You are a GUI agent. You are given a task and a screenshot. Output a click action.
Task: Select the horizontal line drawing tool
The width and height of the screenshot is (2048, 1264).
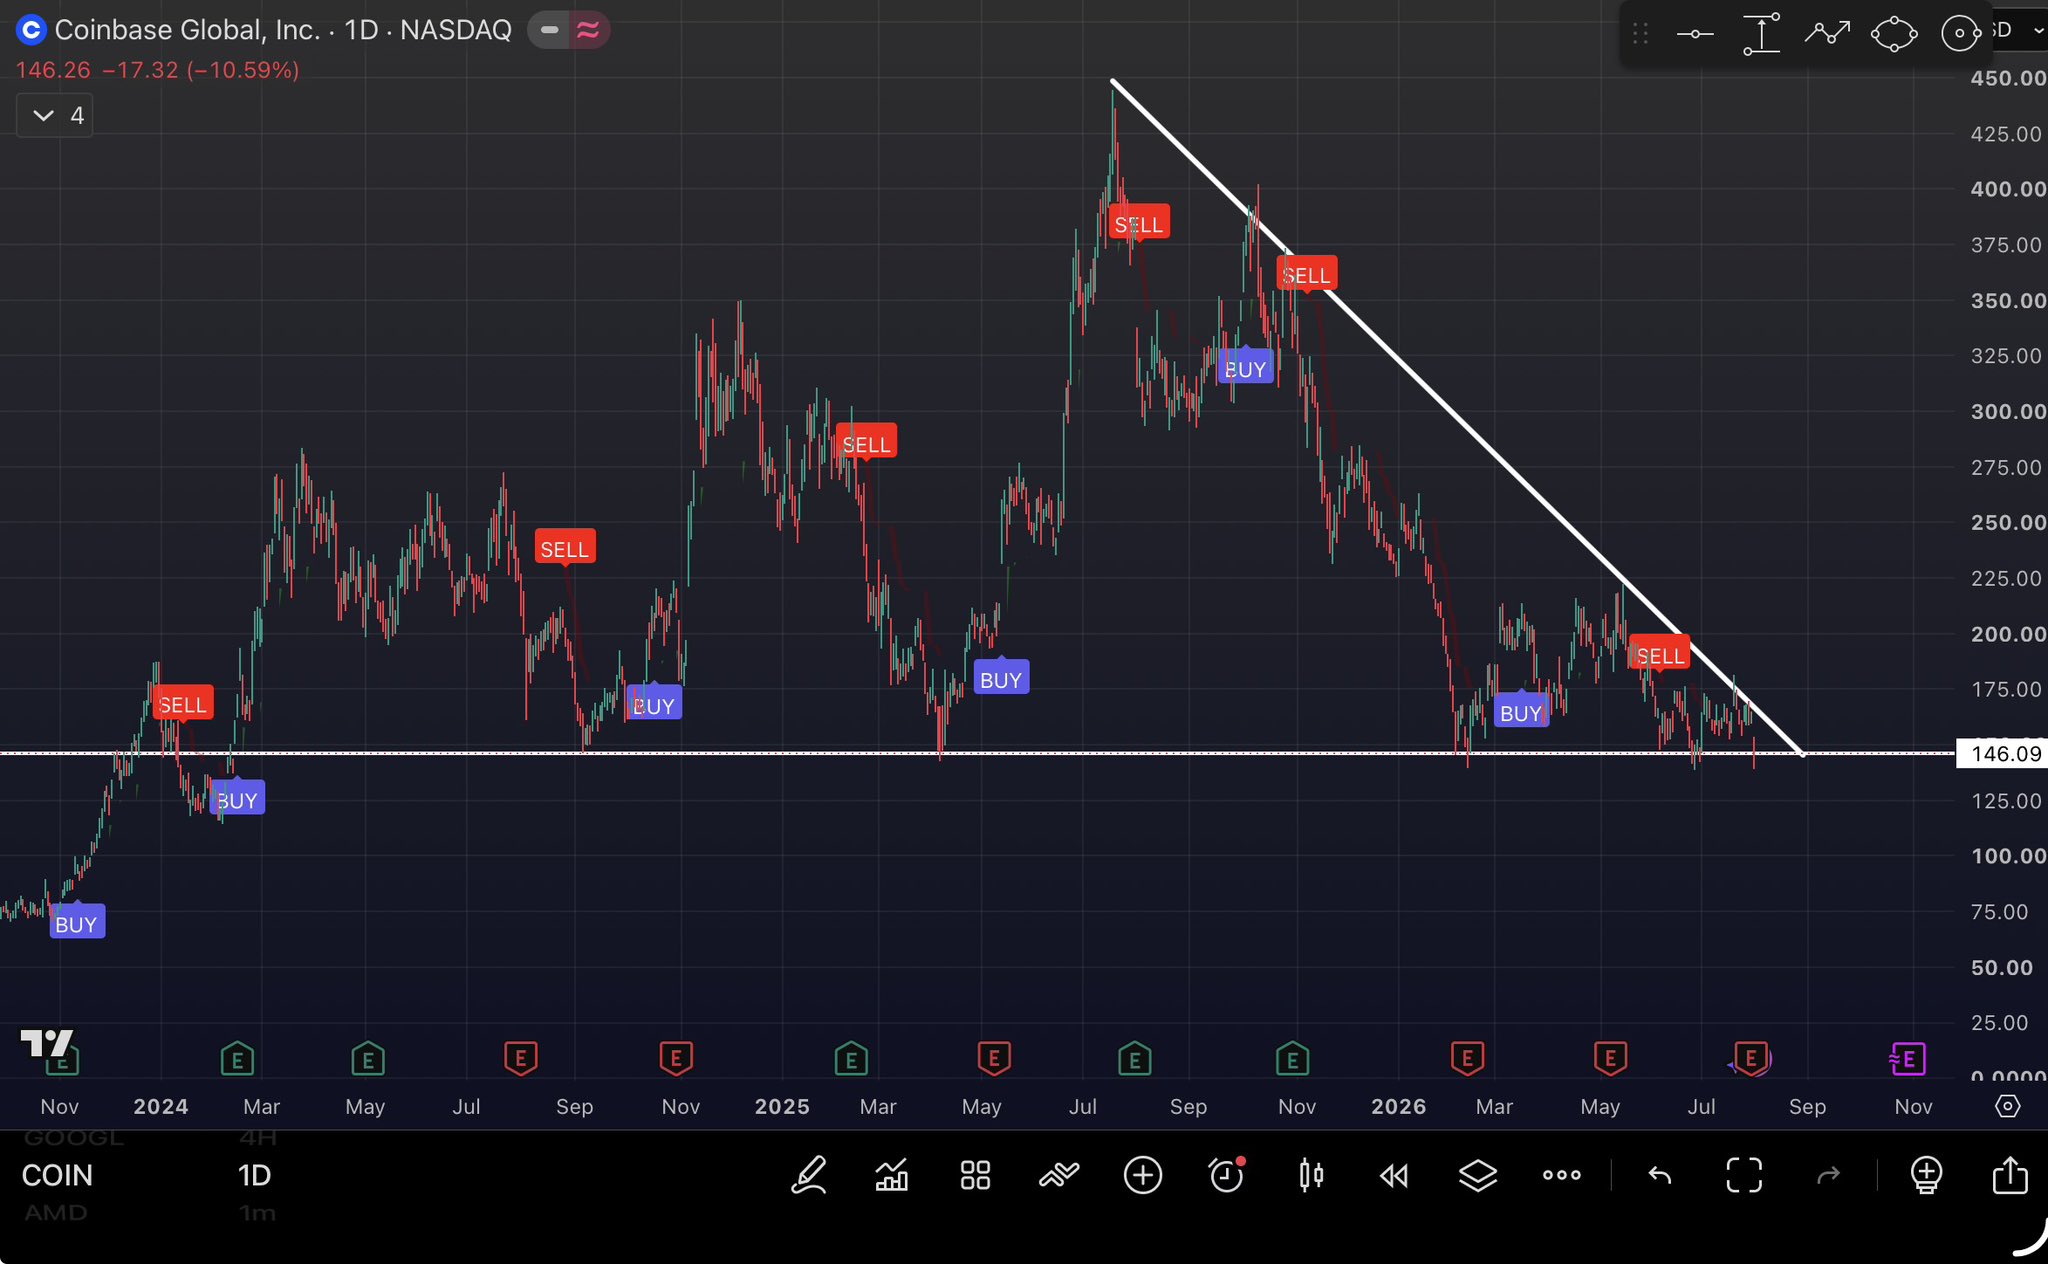point(1695,34)
